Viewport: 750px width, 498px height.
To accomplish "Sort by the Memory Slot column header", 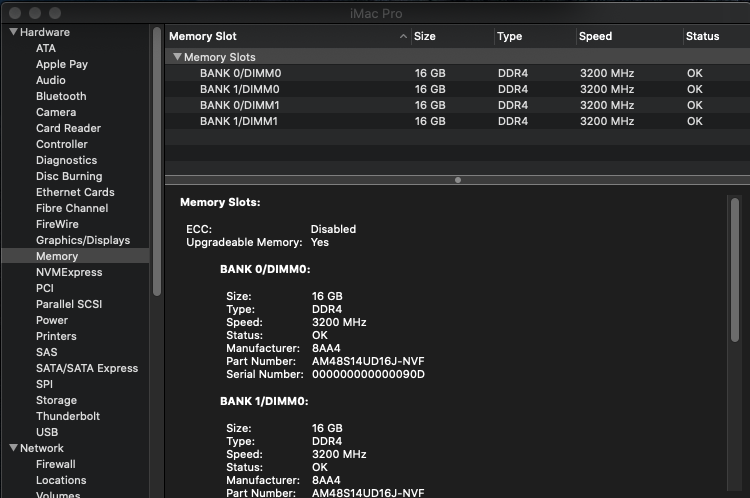I will point(203,36).
